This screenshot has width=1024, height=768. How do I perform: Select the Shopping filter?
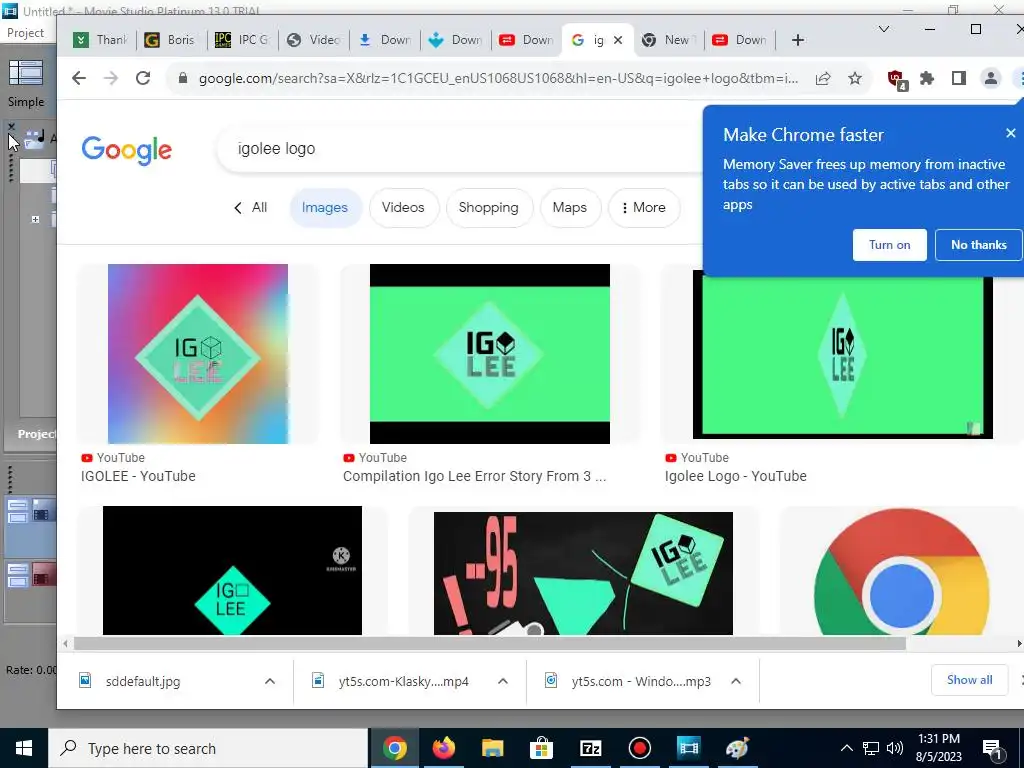click(488, 208)
